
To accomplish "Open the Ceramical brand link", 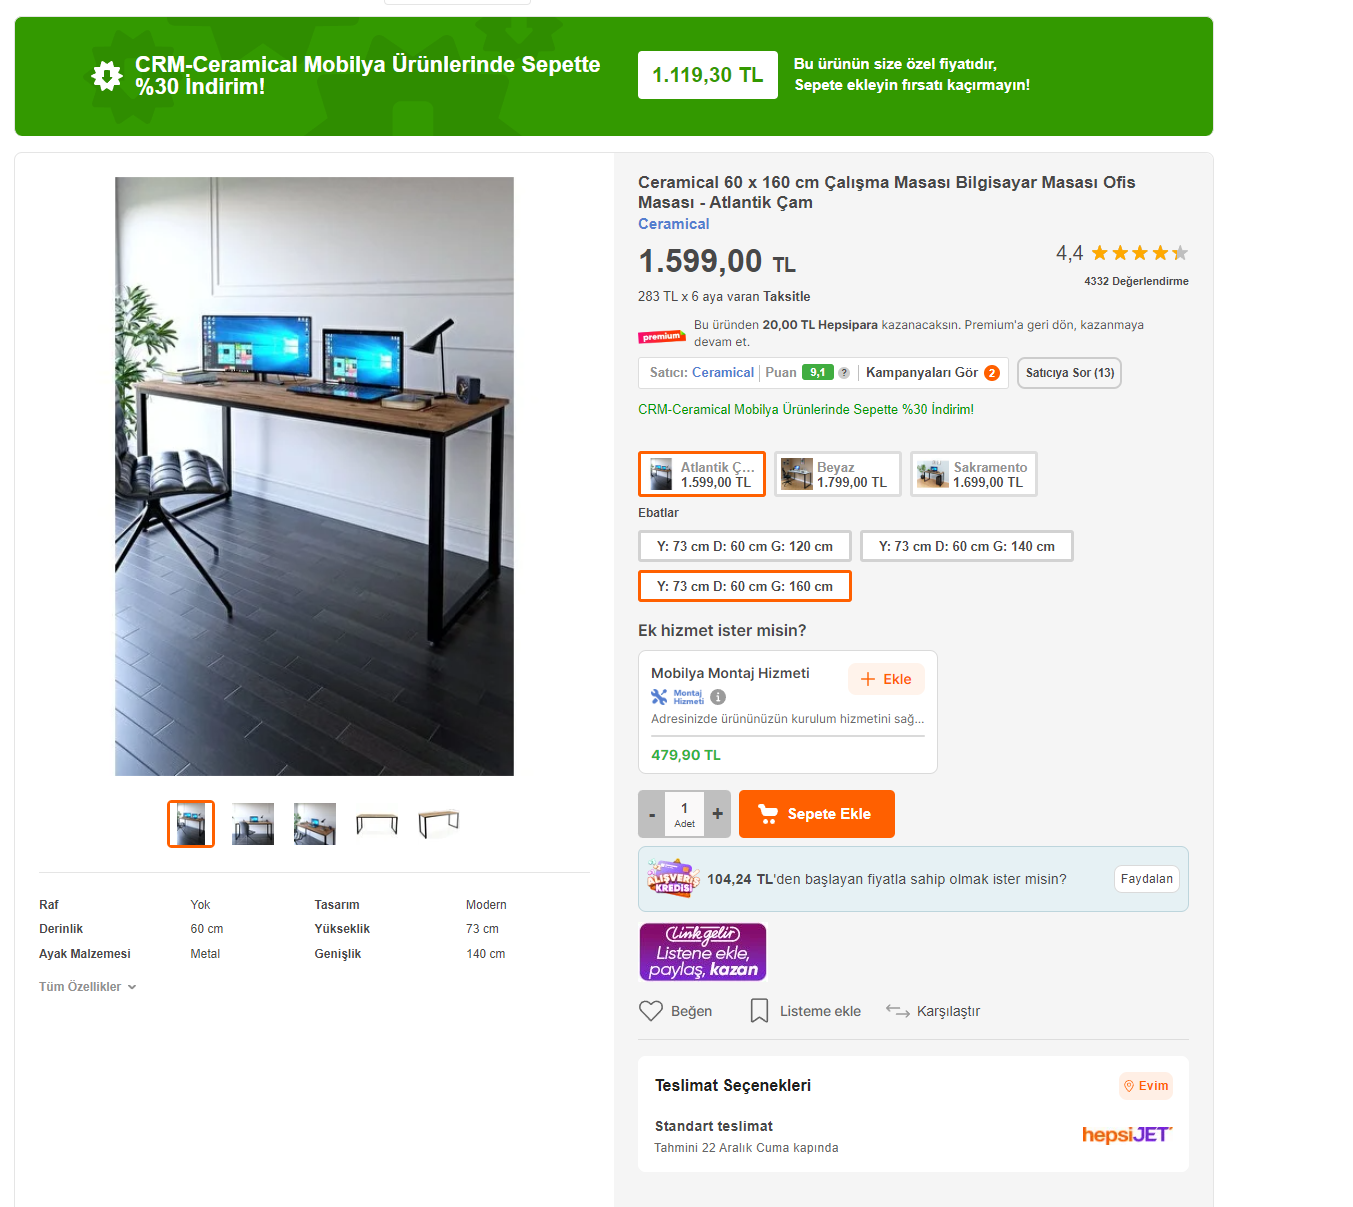I will [x=674, y=224].
